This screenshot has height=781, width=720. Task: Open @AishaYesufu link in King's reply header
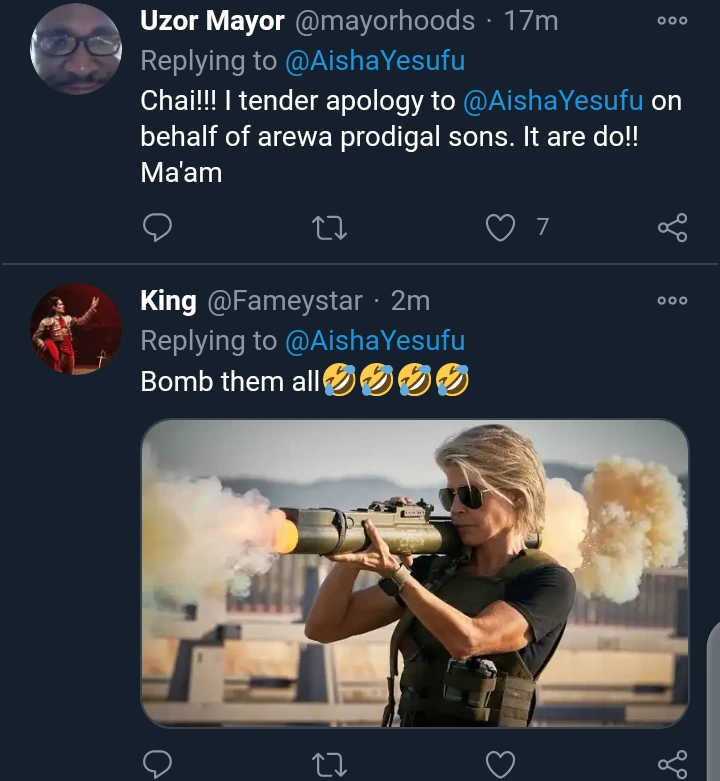coord(375,341)
